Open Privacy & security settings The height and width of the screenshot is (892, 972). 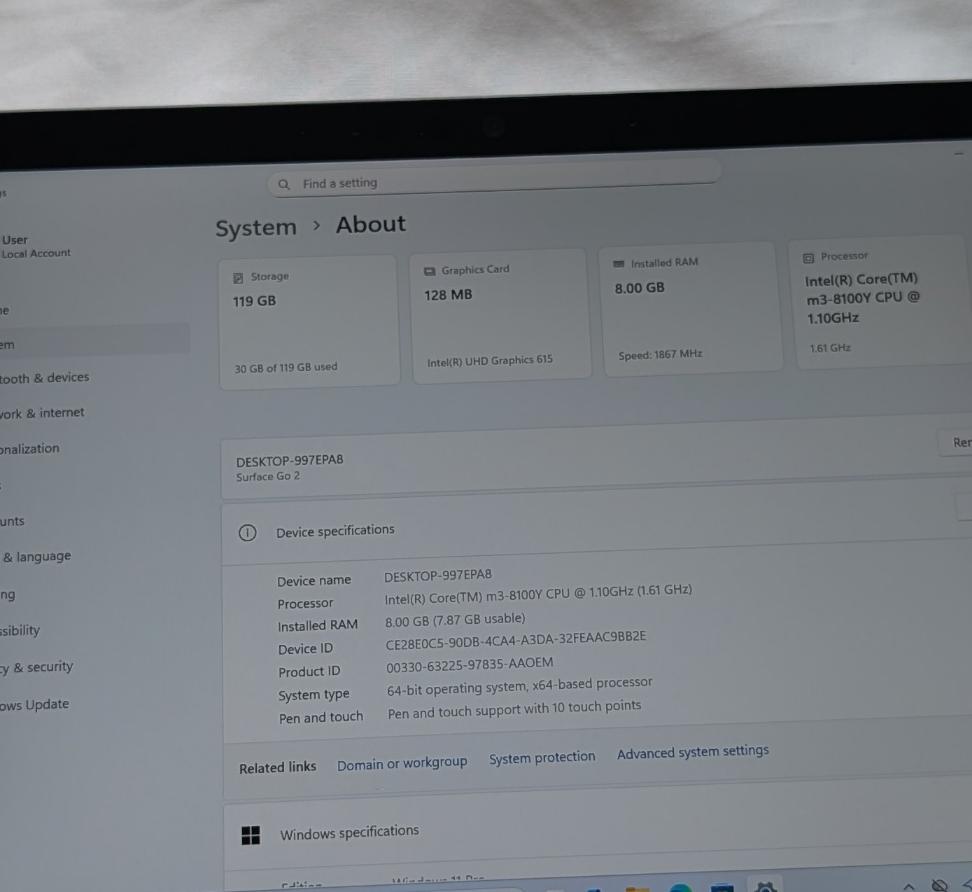click(37, 667)
